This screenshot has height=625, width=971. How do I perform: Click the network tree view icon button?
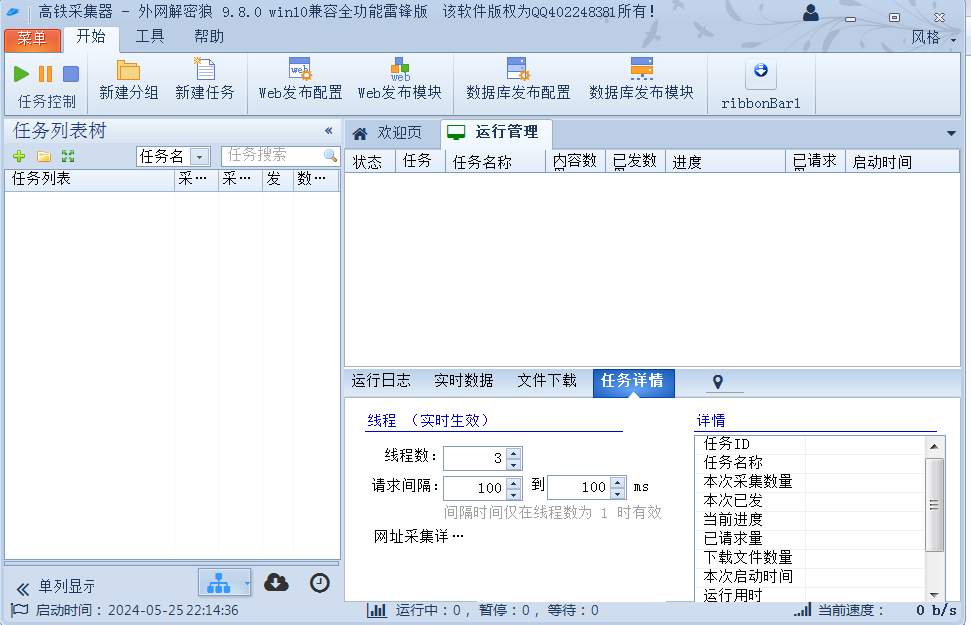(219, 583)
